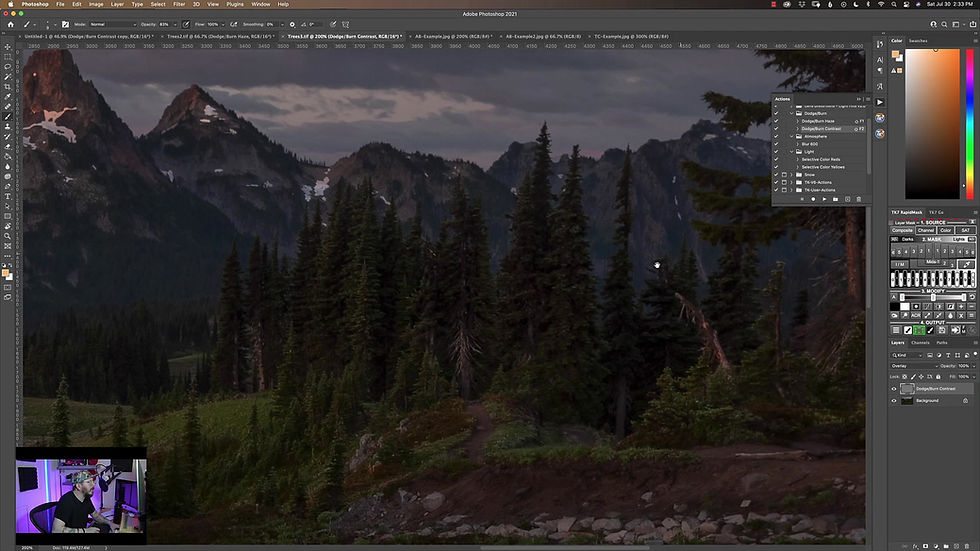Viewport: 980px width, 551px height.
Task: Select the Lasso tool
Action: (8, 67)
